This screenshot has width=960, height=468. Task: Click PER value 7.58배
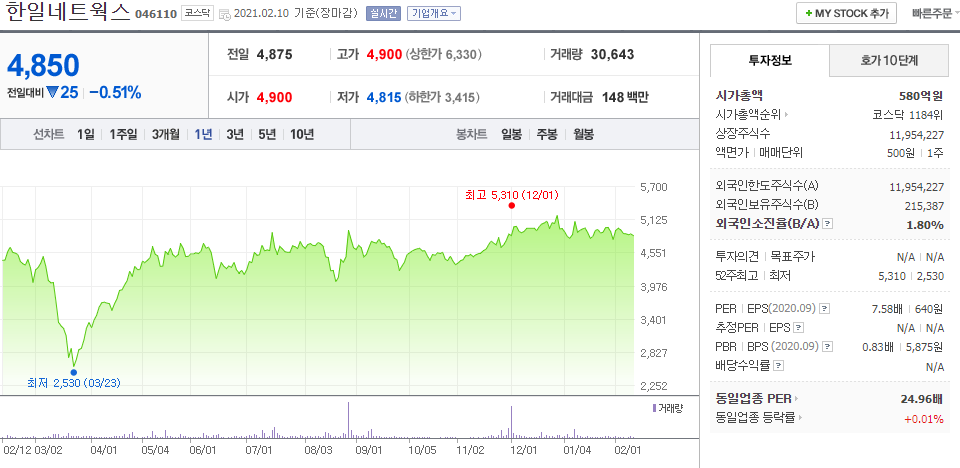889,309
